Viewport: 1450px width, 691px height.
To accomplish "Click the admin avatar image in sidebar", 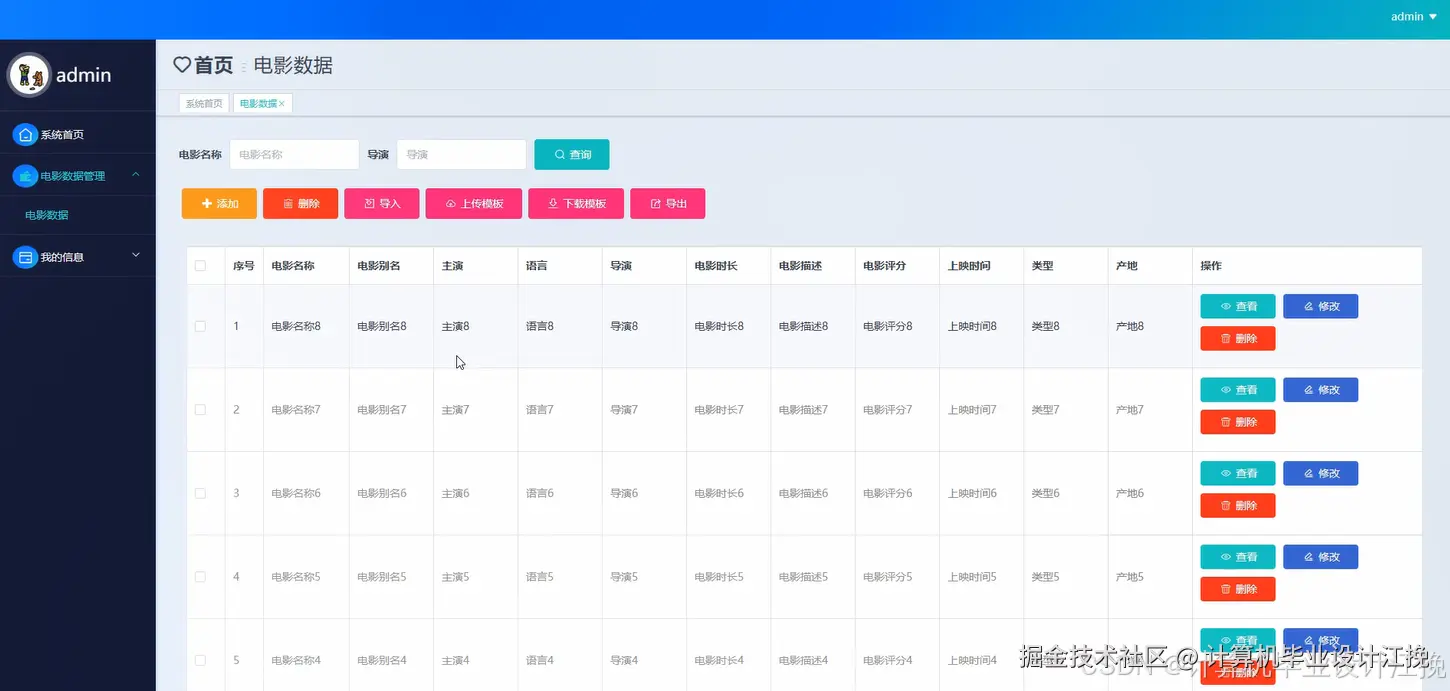I will point(29,75).
